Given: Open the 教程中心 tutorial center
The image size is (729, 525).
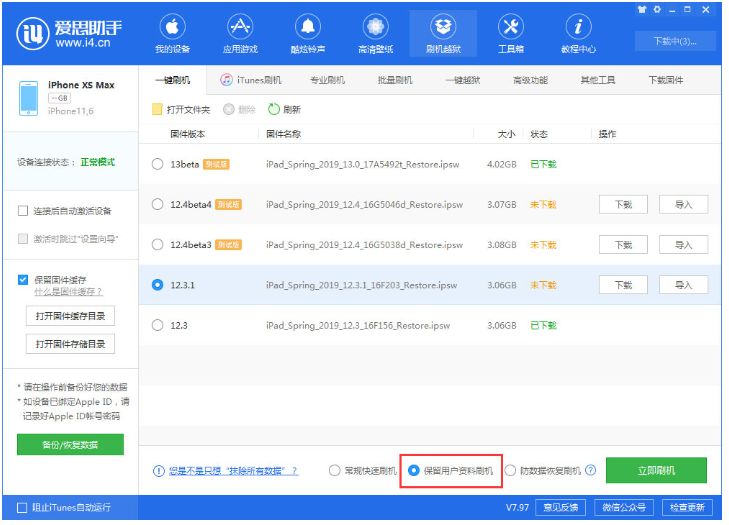Looking at the screenshot, I should coord(578,34).
